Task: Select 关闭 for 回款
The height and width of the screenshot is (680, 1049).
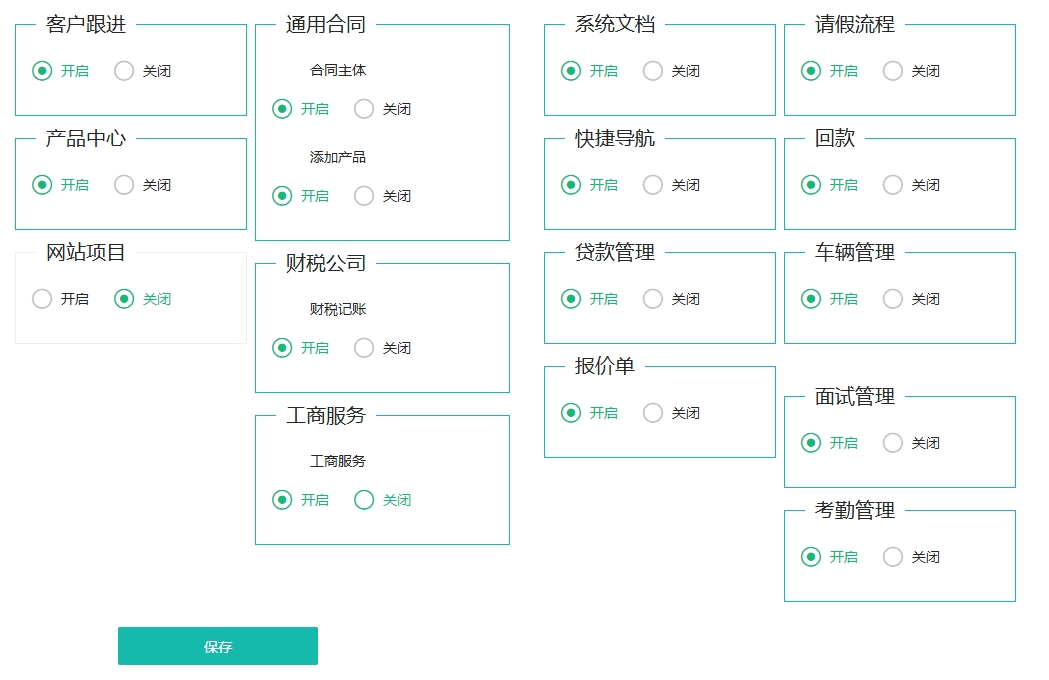Action: [893, 185]
